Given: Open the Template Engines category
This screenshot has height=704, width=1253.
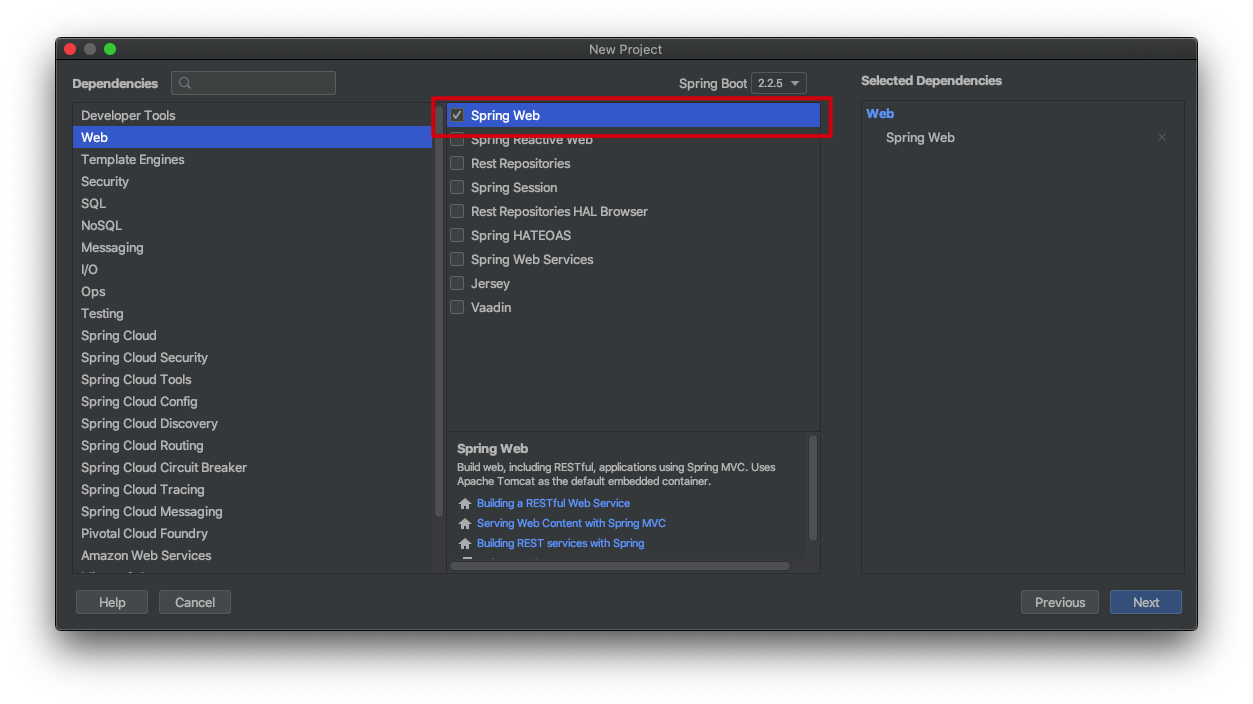Looking at the screenshot, I should [x=253, y=159].
